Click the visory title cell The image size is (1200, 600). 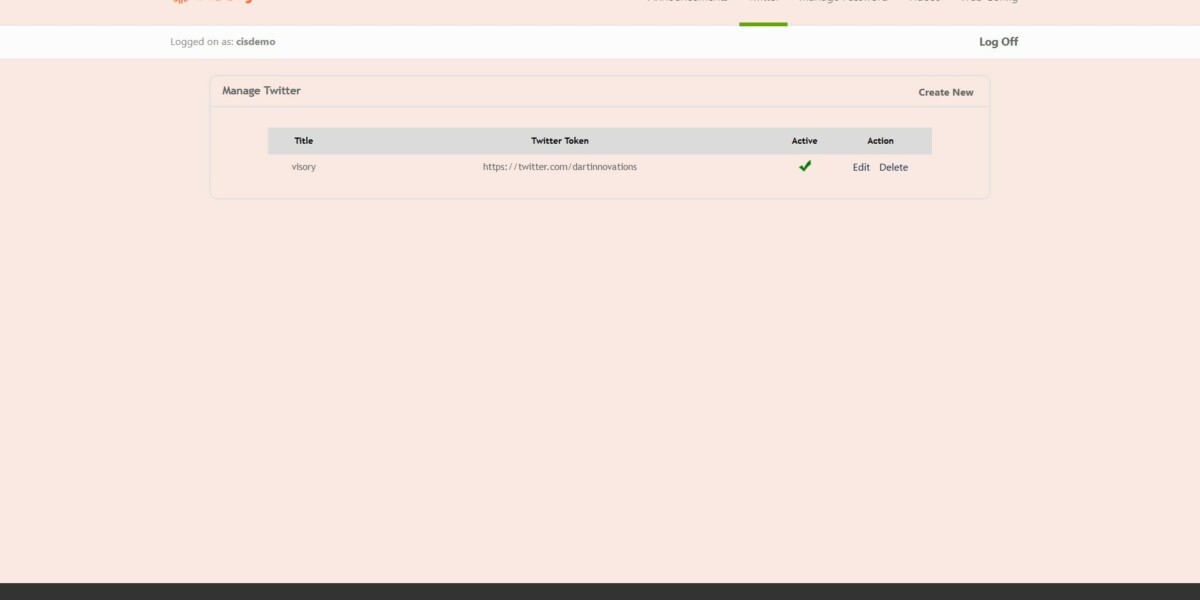[303, 167]
